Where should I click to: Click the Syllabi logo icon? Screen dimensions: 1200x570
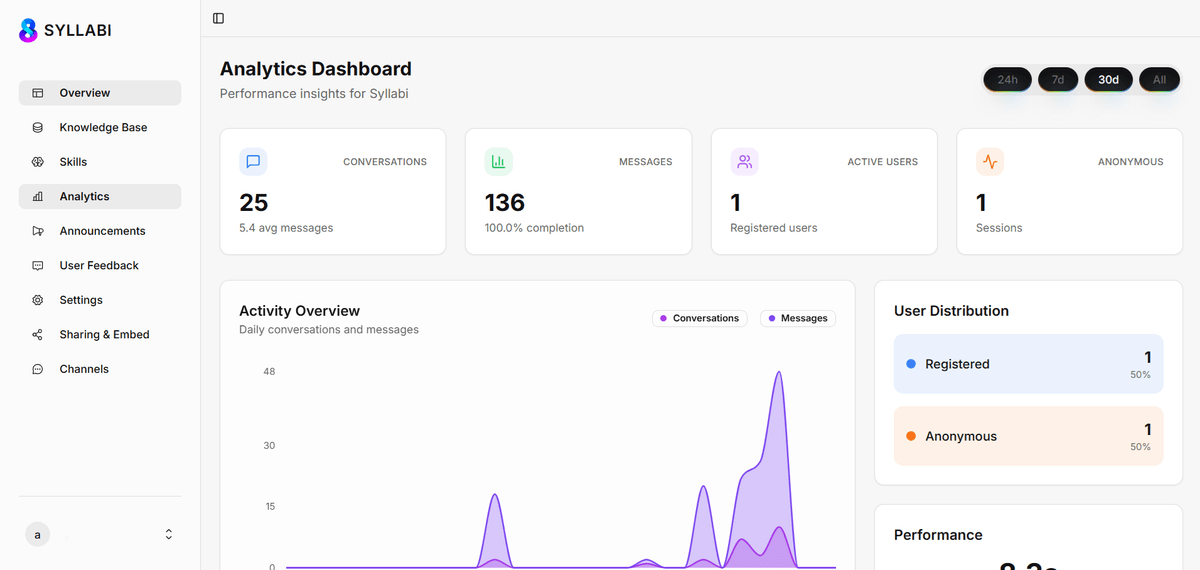[x=28, y=30]
